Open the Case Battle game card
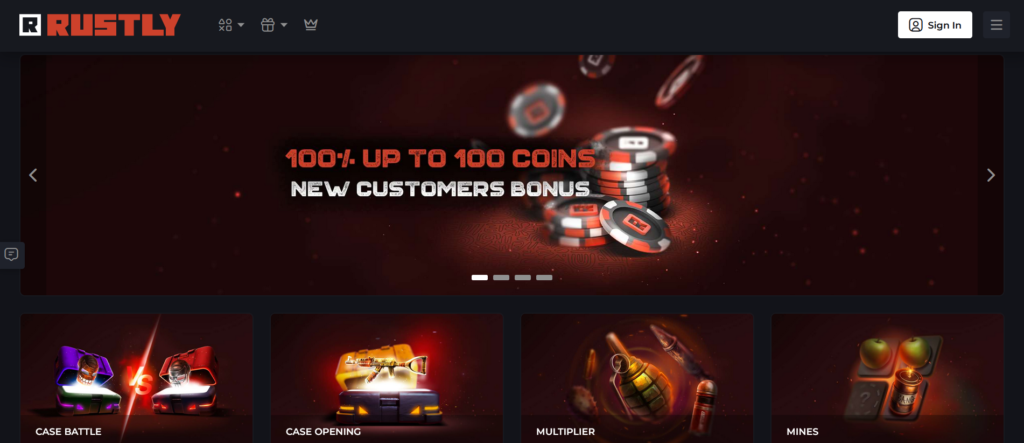 (136, 378)
